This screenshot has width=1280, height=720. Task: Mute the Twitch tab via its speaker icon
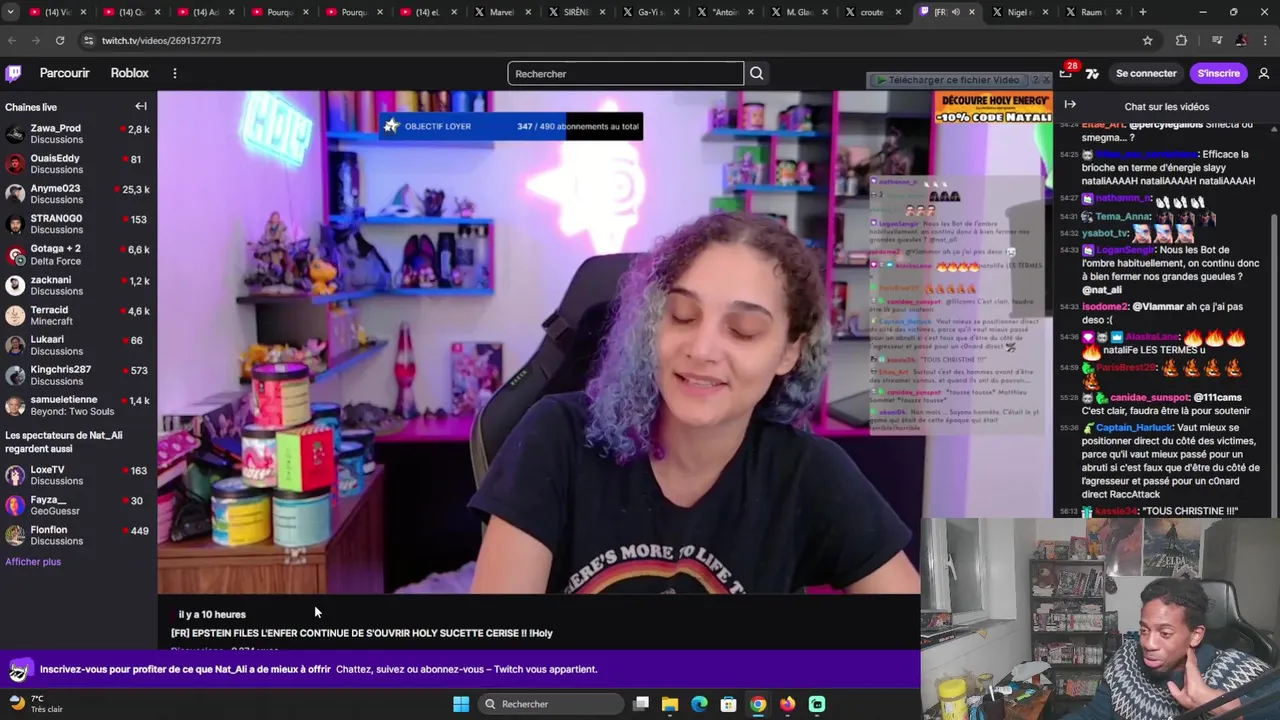[955, 12]
